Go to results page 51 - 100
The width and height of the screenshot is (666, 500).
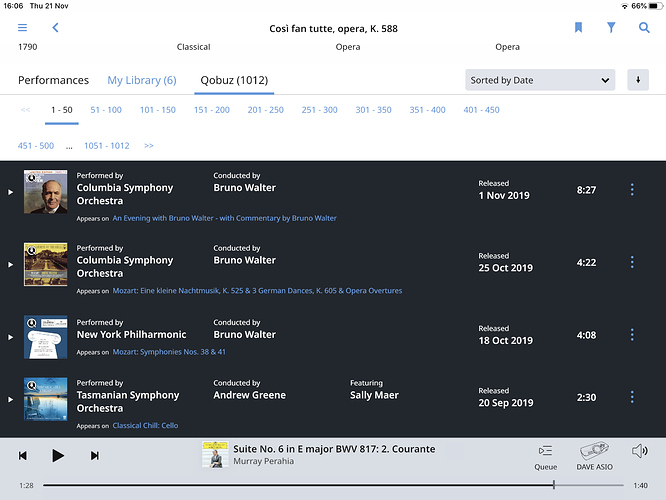[x=106, y=110]
